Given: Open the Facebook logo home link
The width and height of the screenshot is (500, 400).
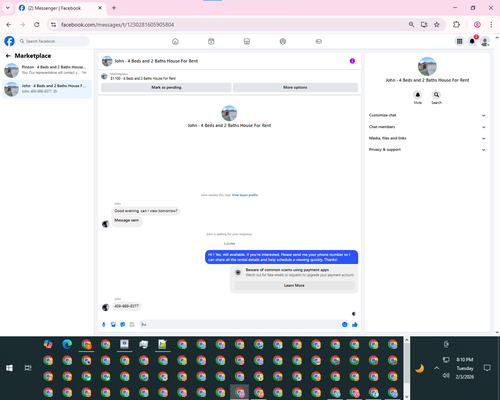Looking at the screenshot, I should tap(9, 41).
